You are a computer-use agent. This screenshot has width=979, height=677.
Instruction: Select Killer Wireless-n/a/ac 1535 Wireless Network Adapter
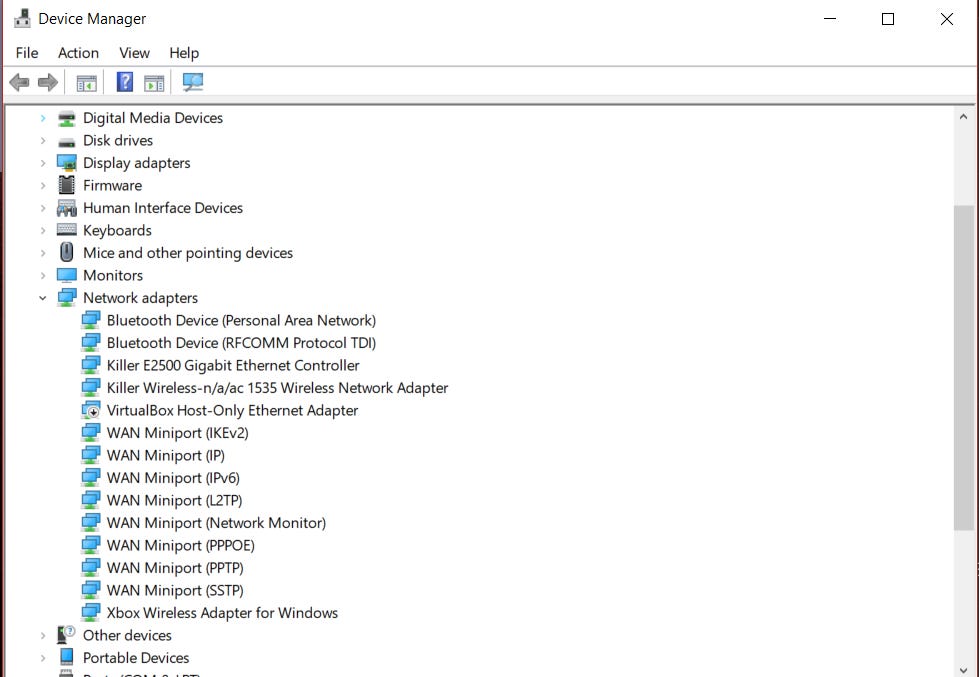click(x=277, y=388)
